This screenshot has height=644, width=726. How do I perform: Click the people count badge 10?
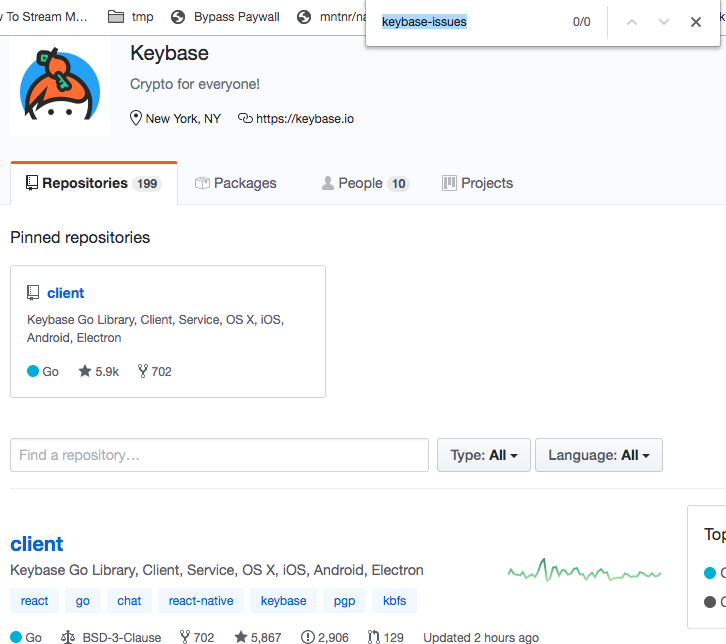coord(398,184)
